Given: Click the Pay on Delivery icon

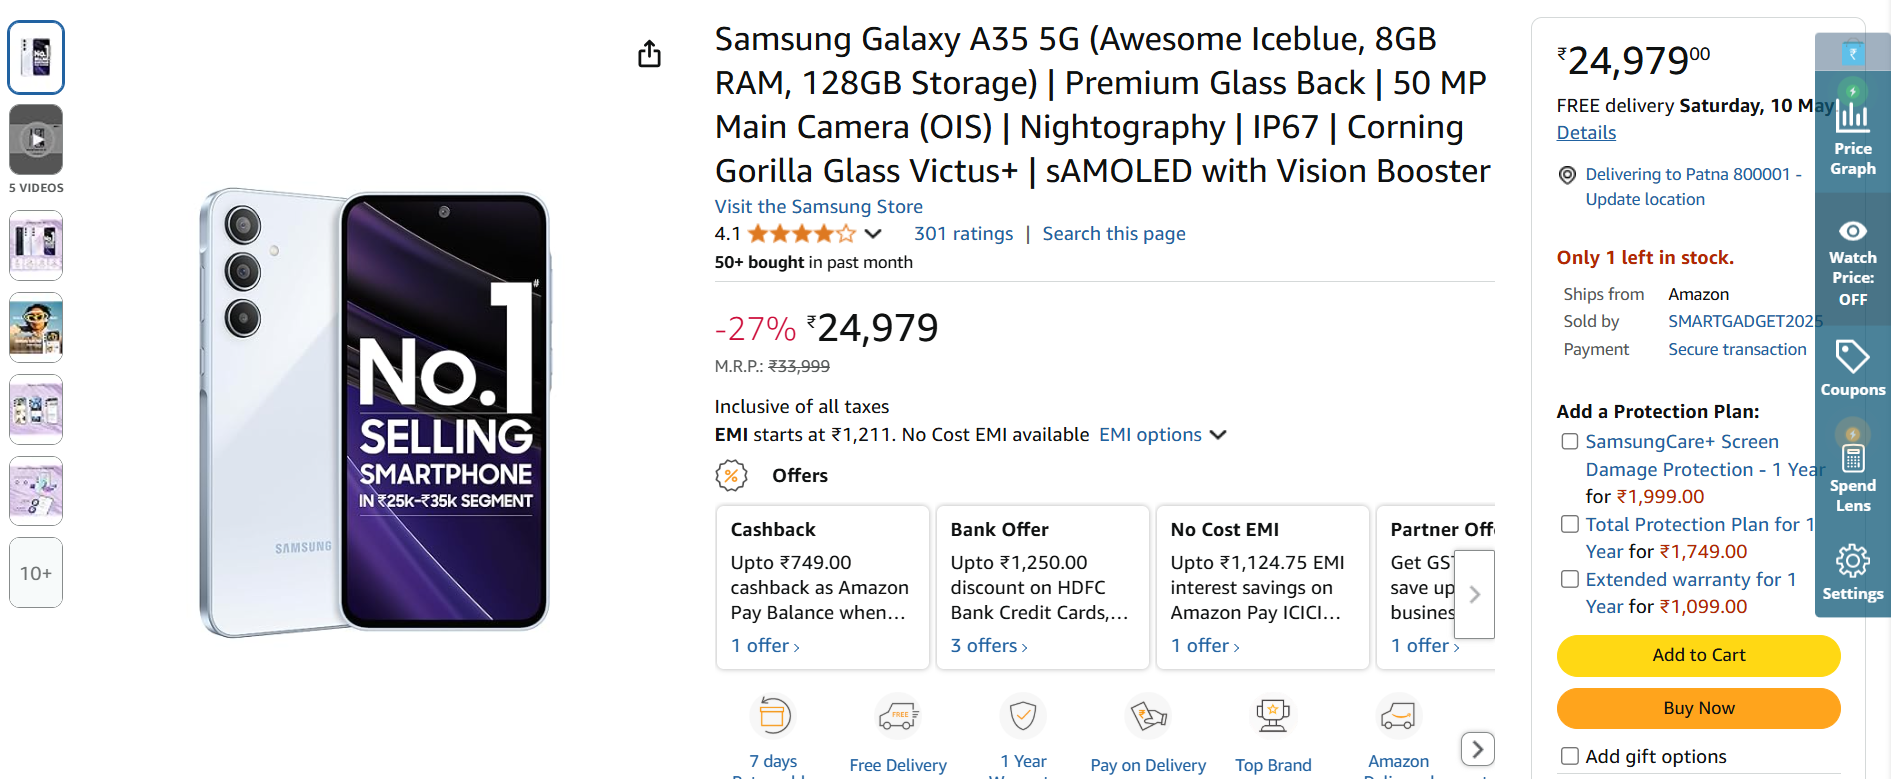Looking at the screenshot, I should coord(1148,716).
